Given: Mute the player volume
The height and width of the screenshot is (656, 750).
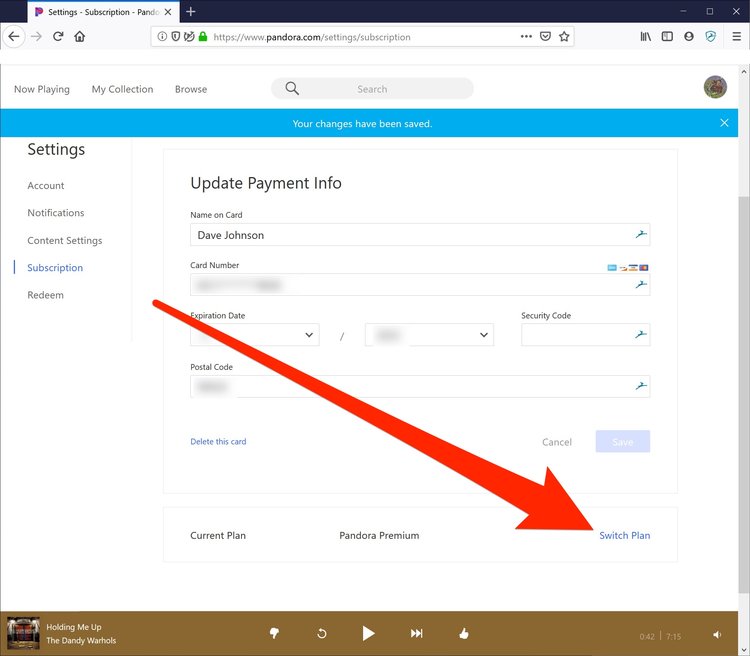Looking at the screenshot, I should (x=717, y=635).
